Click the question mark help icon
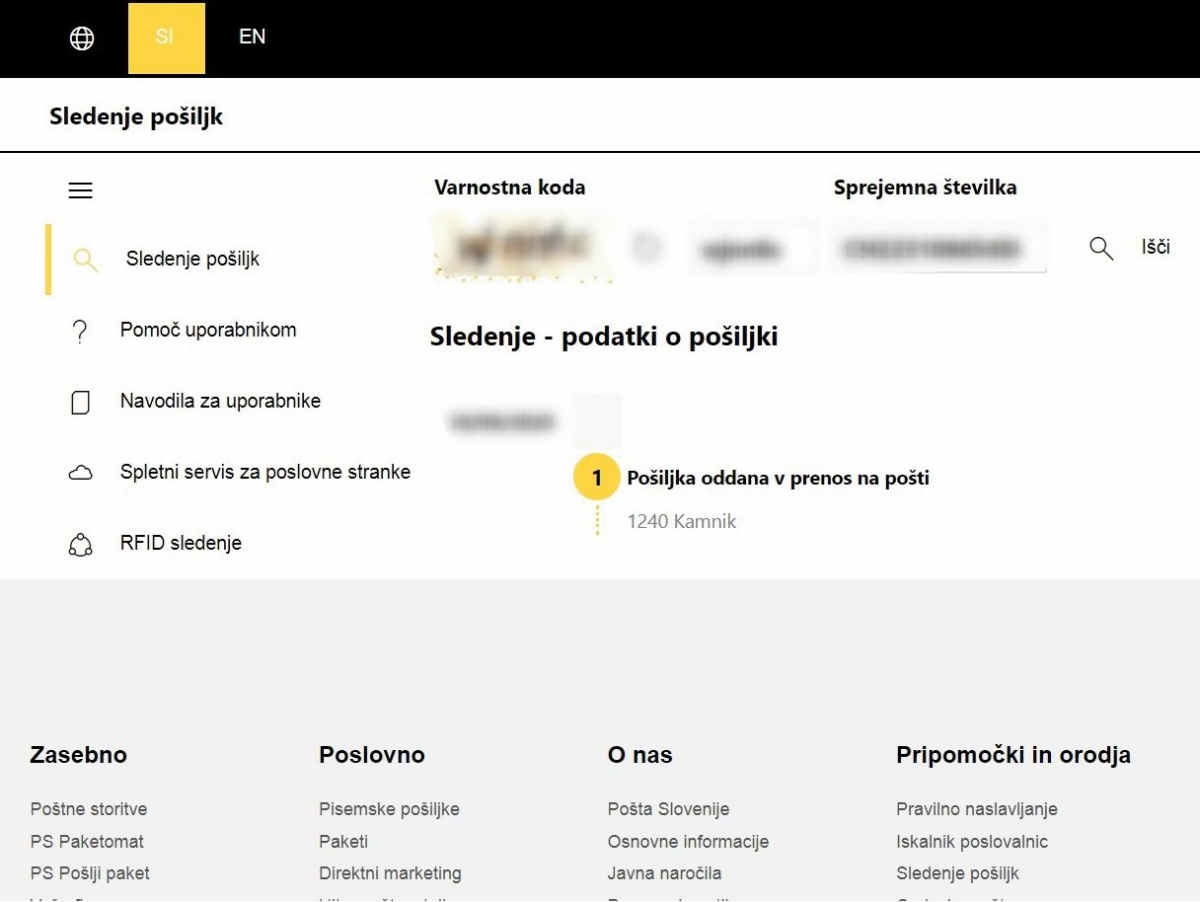The width and height of the screenshot is (1200, 902). [81, 332]
